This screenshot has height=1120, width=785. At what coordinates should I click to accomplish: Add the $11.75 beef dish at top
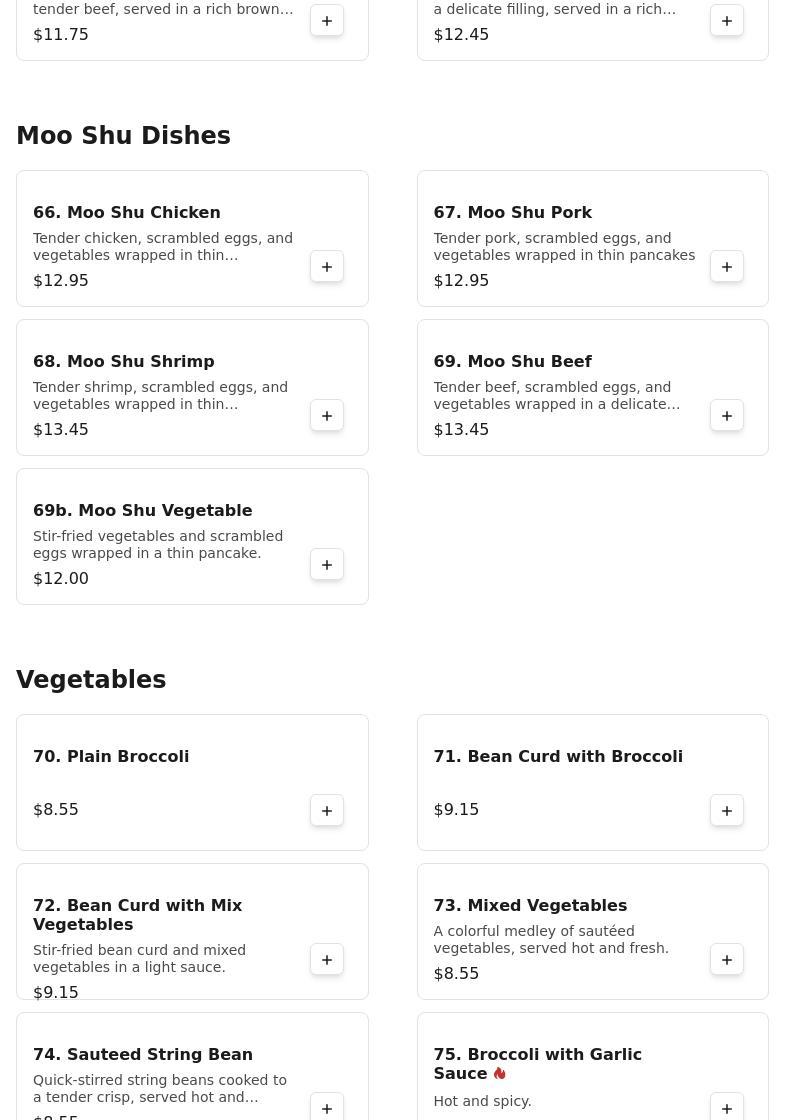click(x=327, y=21)
